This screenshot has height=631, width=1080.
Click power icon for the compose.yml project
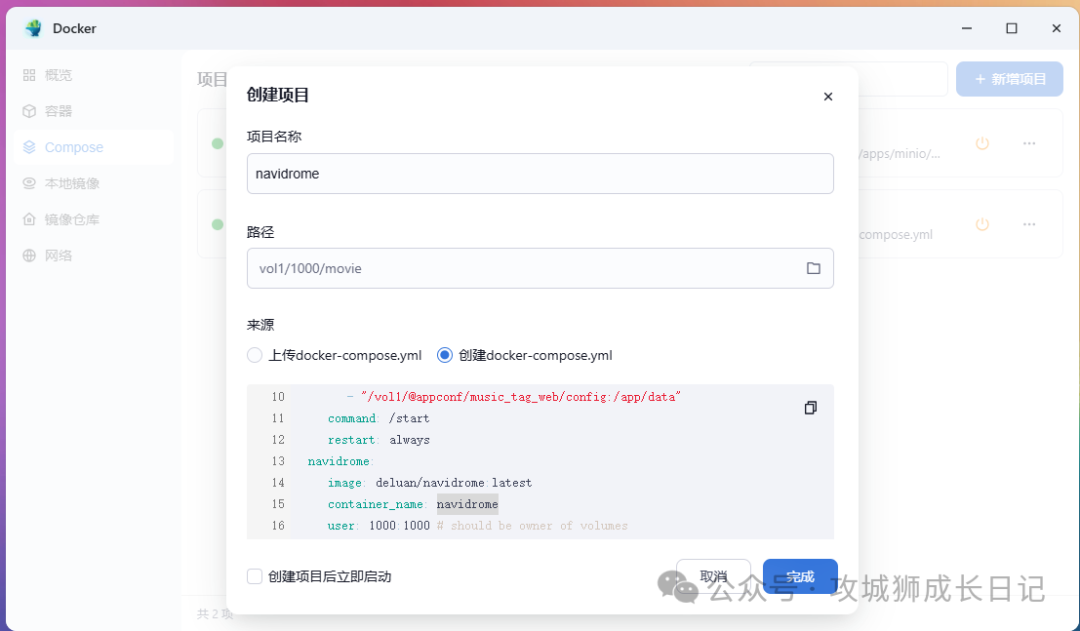982,224
